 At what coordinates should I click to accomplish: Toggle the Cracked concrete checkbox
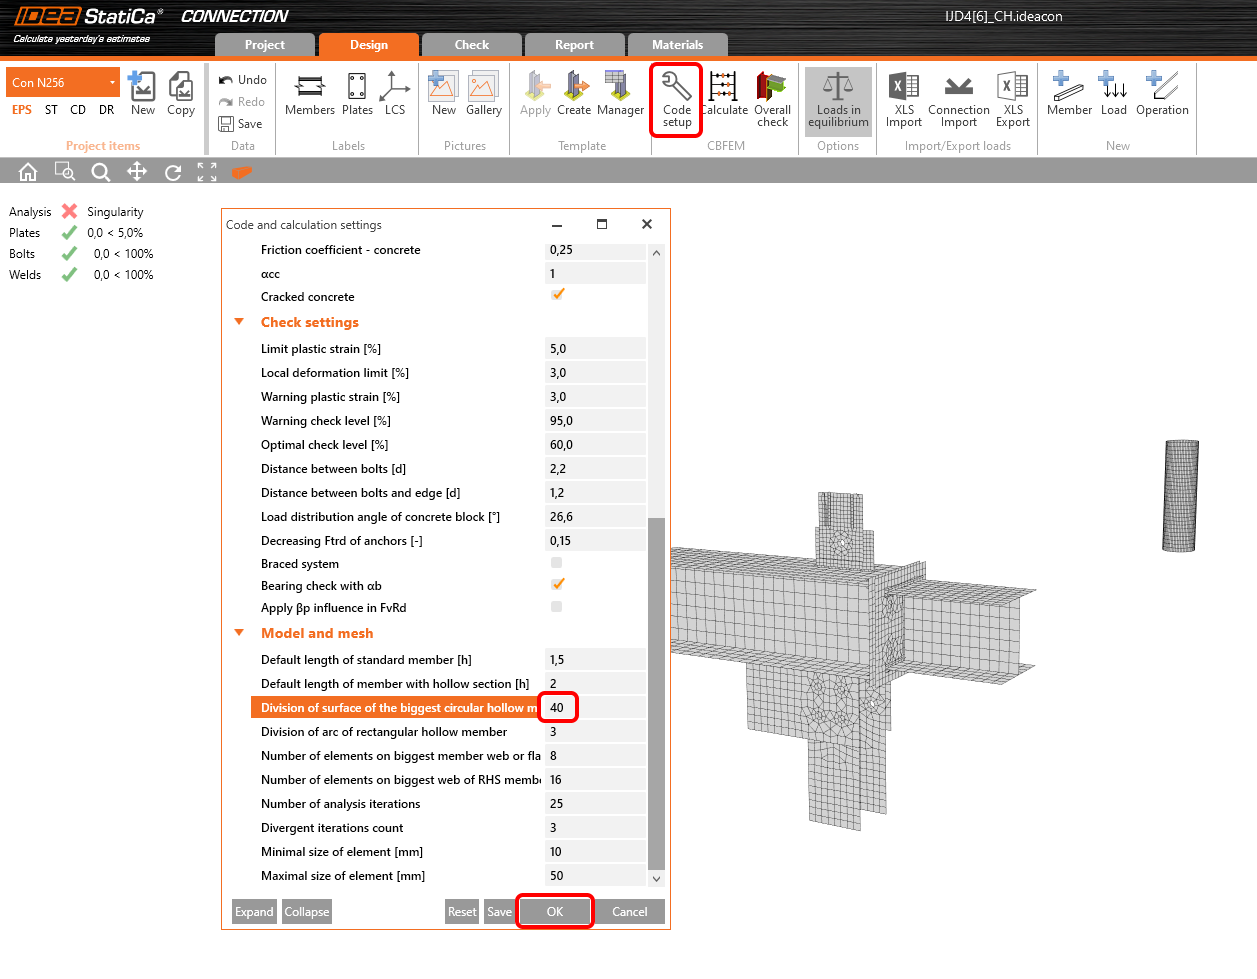click(x=557, y=295)
